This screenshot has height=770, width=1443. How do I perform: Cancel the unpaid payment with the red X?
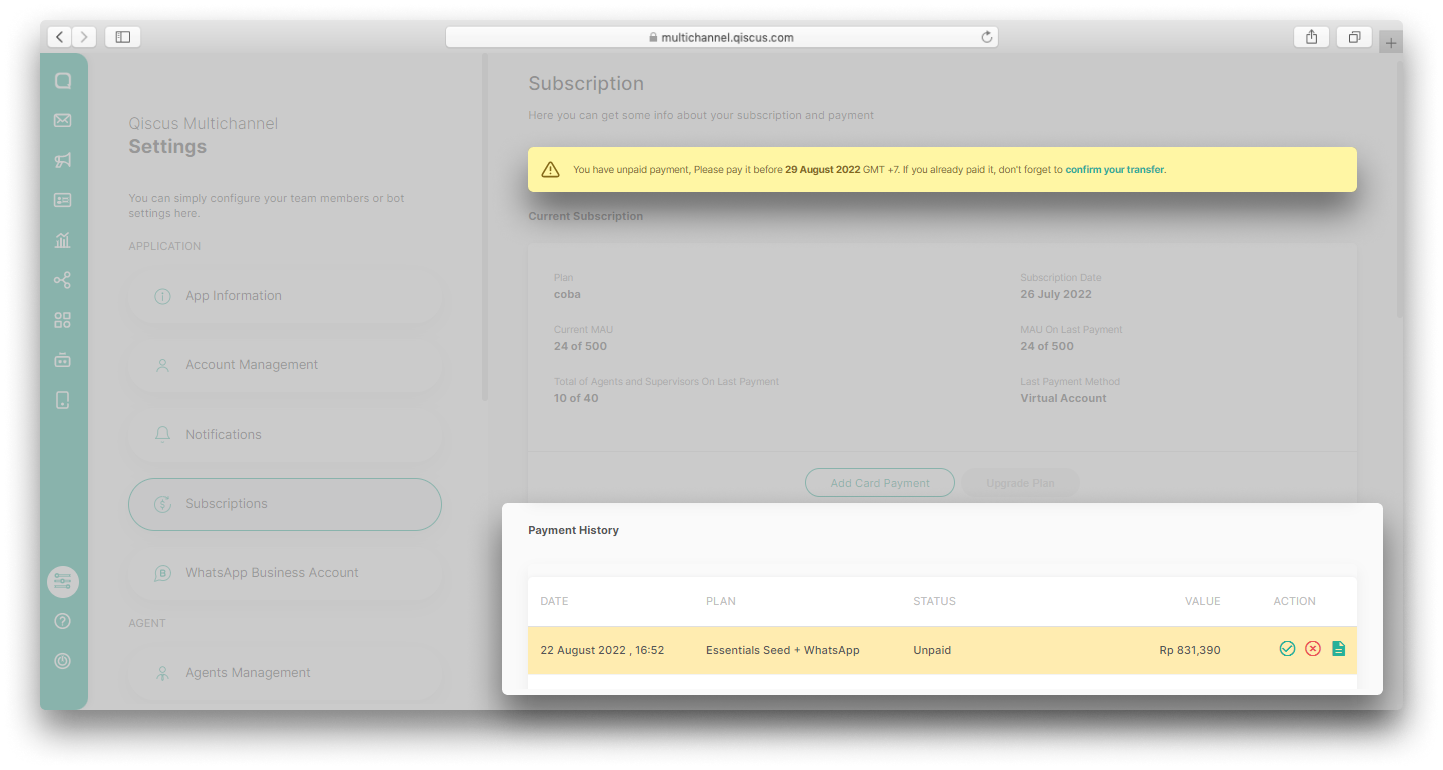tap(1313, 649)
